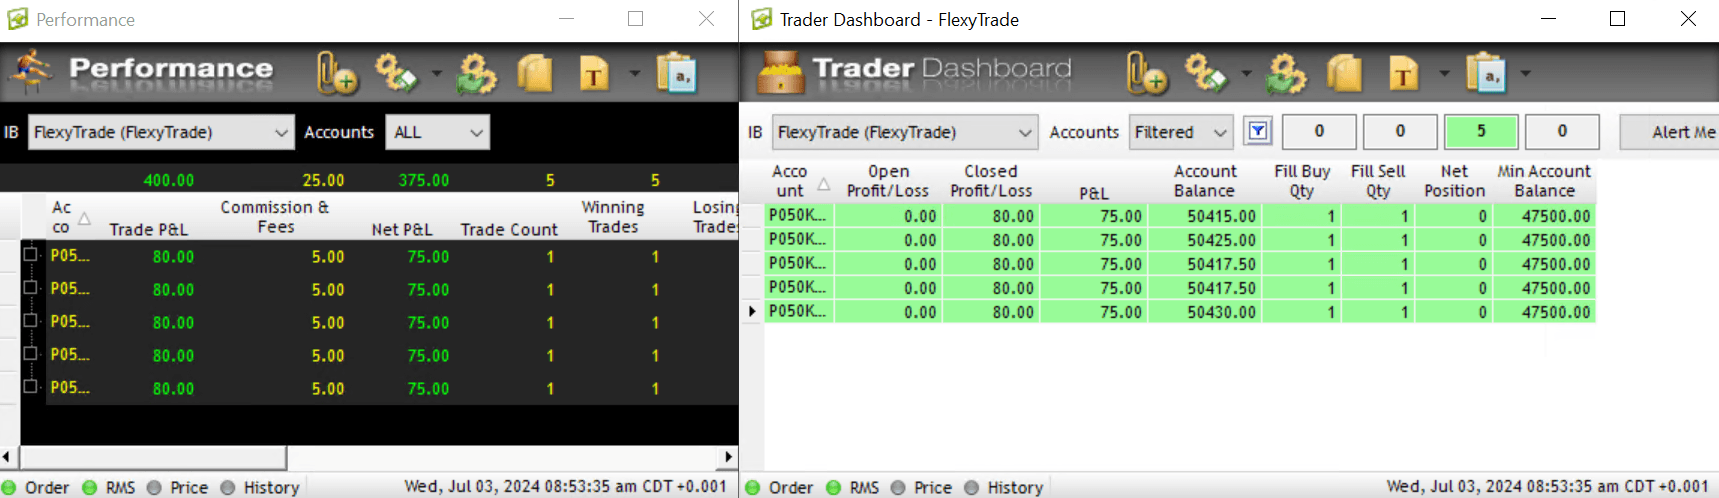Click the T note icon in Performance toolbar

click(x=594, y=73)
